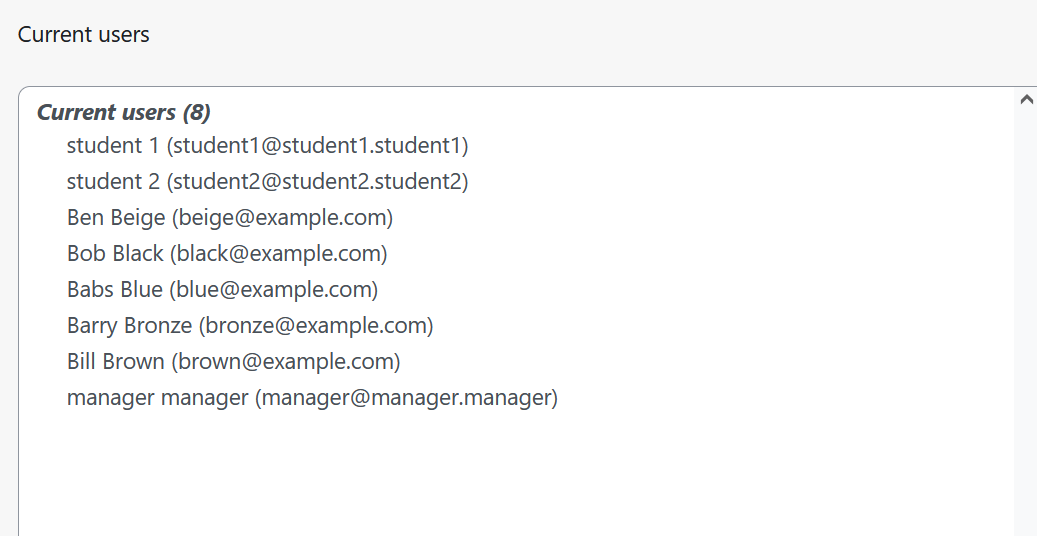
Task: Click empty space below manager entry
Action: click(x=516, y=473)
